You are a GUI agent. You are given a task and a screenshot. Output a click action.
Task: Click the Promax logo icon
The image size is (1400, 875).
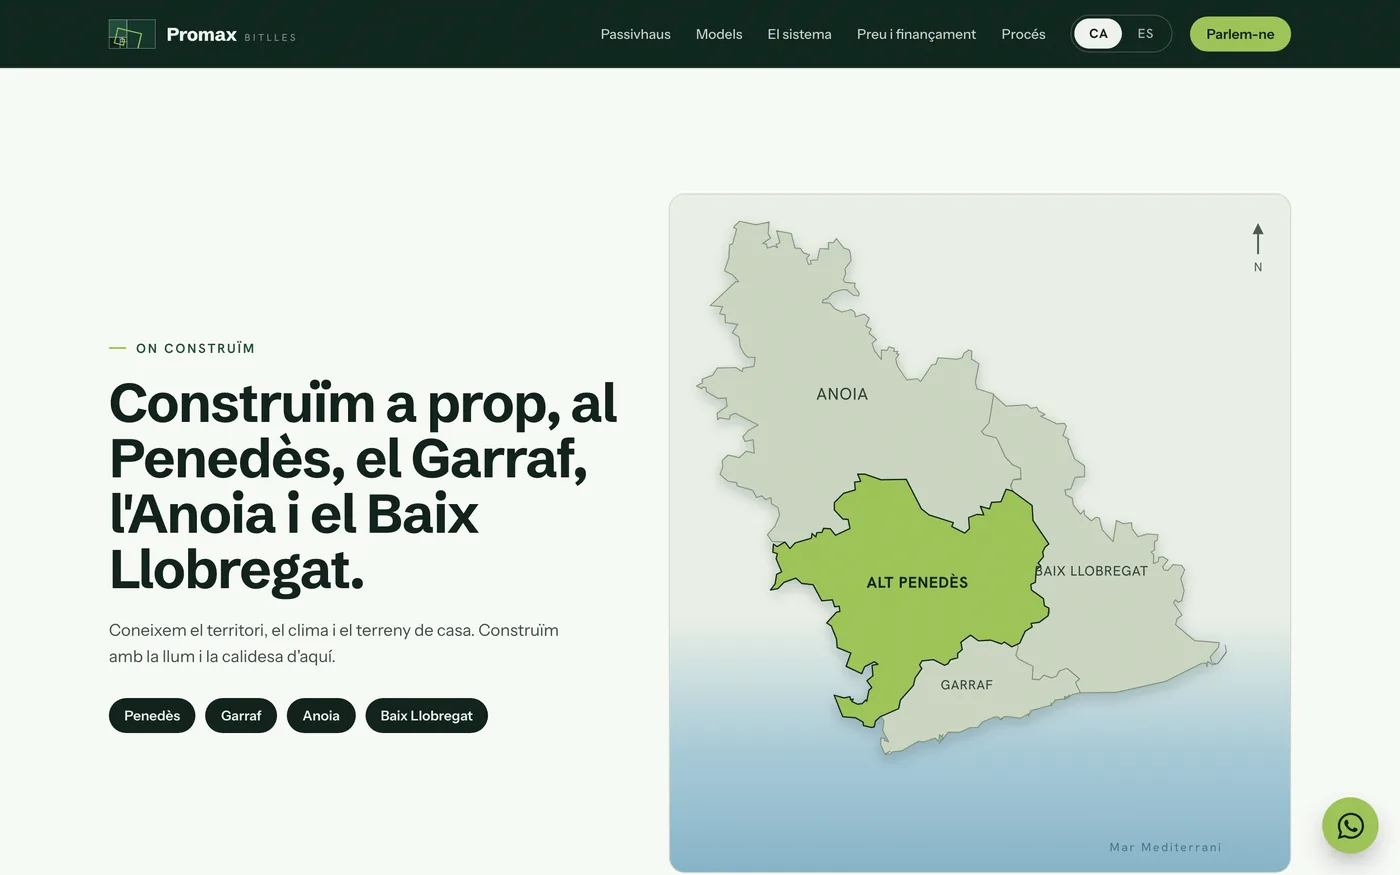point(132,34)
